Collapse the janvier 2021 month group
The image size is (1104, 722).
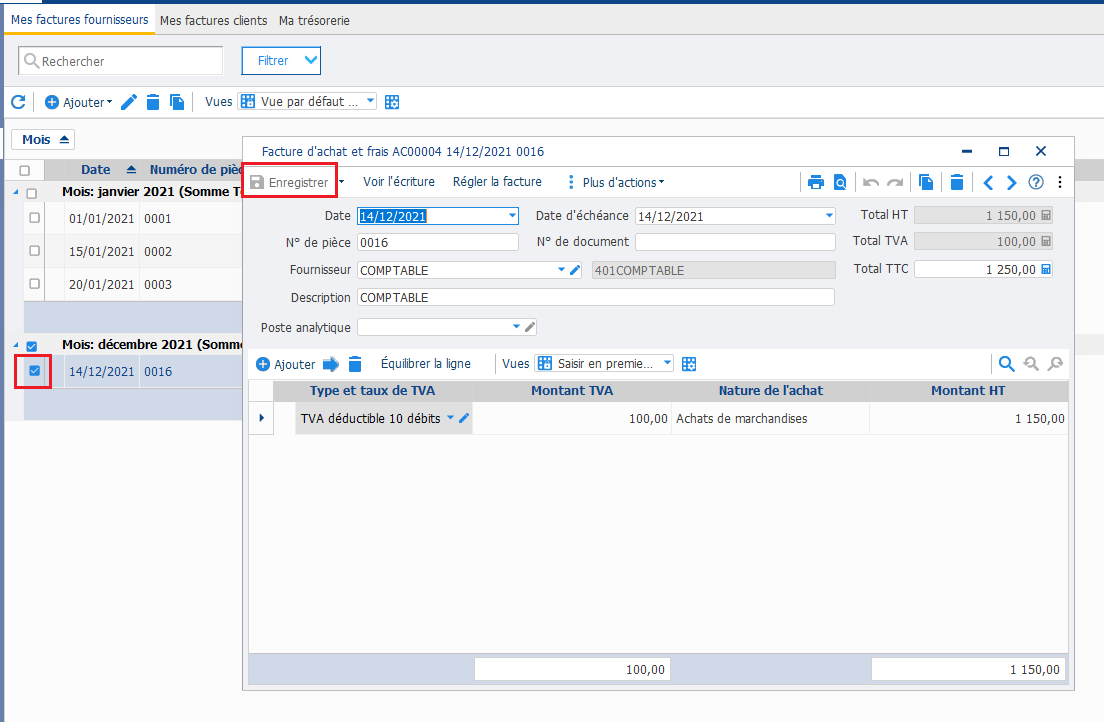point(16,192)
